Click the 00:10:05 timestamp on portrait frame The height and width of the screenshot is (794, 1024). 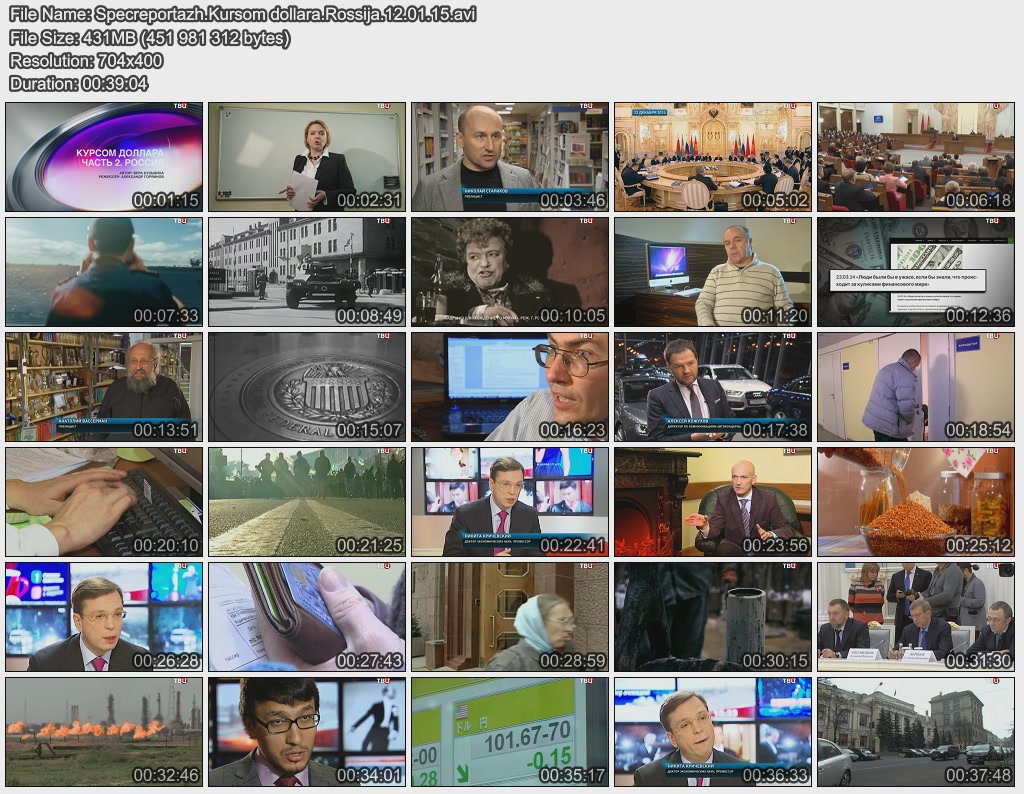coord(572,316)
